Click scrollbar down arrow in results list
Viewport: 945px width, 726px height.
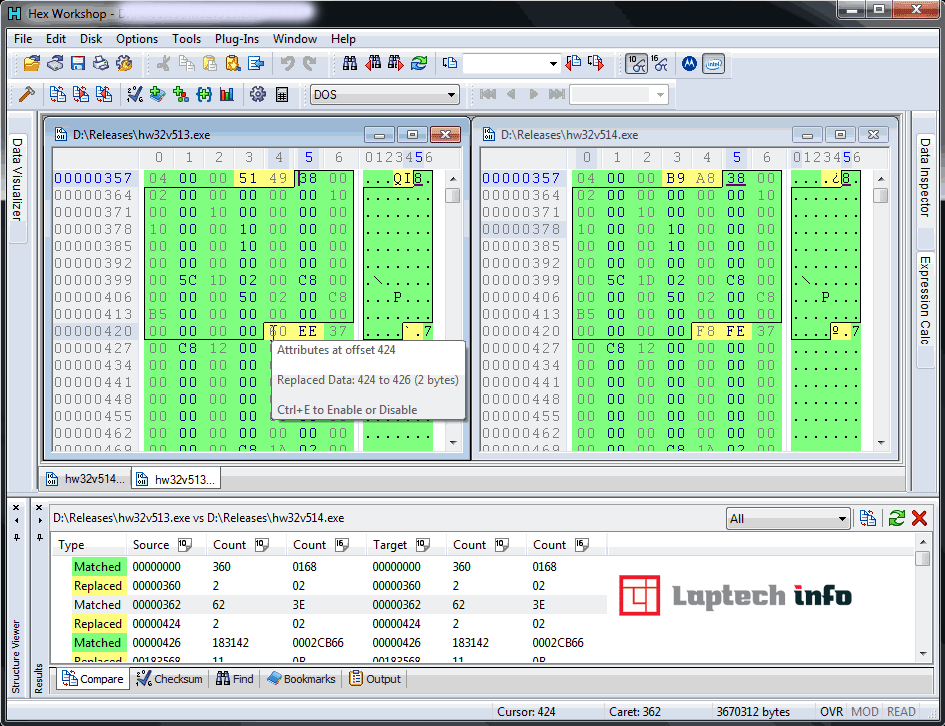pyautogui.click(x=923, y=654)
